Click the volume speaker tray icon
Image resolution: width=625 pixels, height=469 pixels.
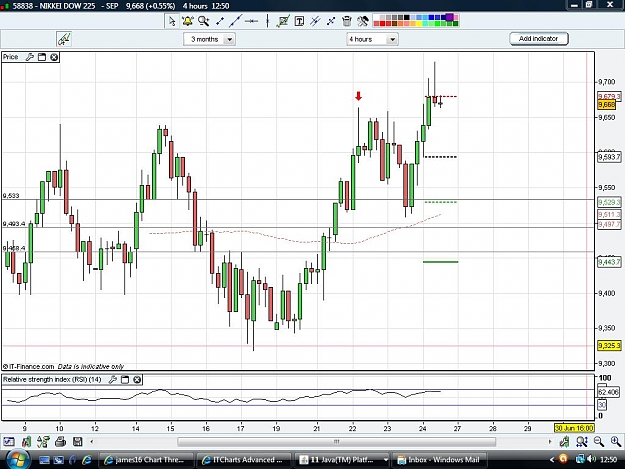click(592, 459)
